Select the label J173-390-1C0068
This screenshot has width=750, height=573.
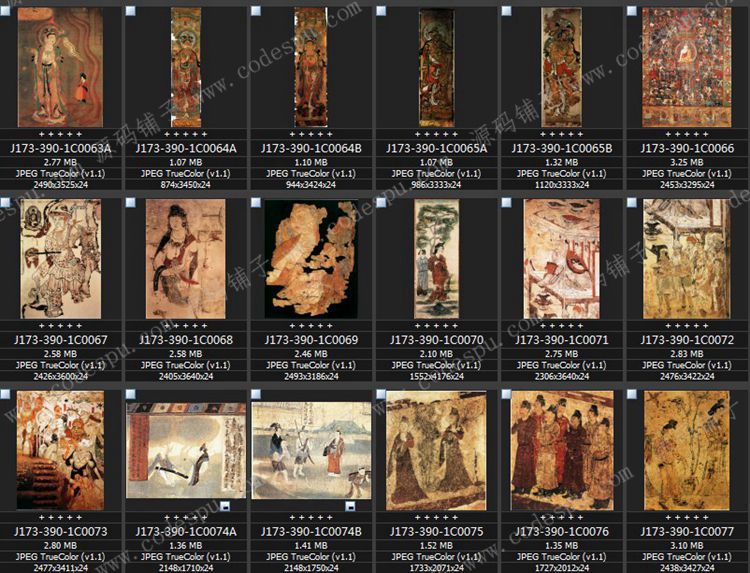pyautogui.click(x=186, y=340)
